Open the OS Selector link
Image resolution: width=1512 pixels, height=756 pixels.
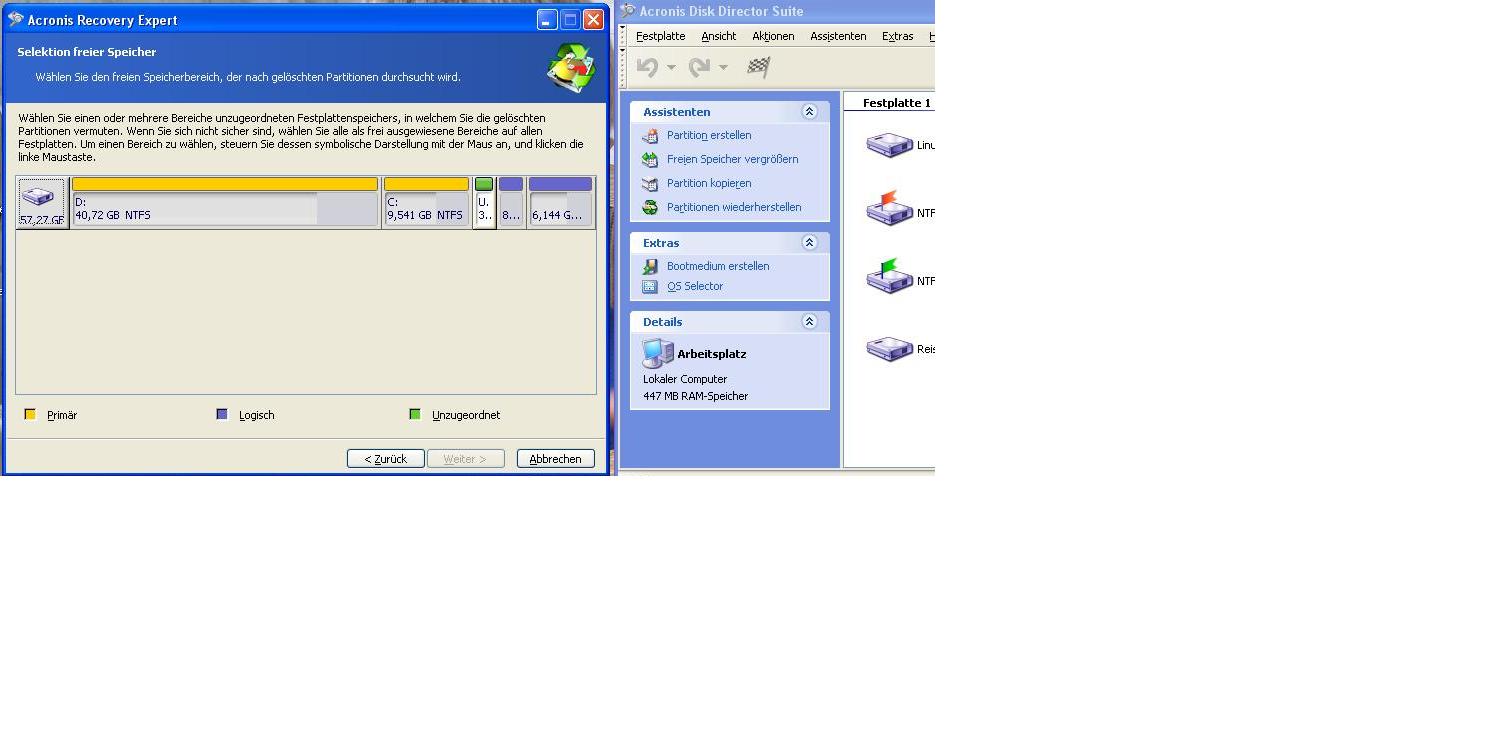tap(695, 286)
